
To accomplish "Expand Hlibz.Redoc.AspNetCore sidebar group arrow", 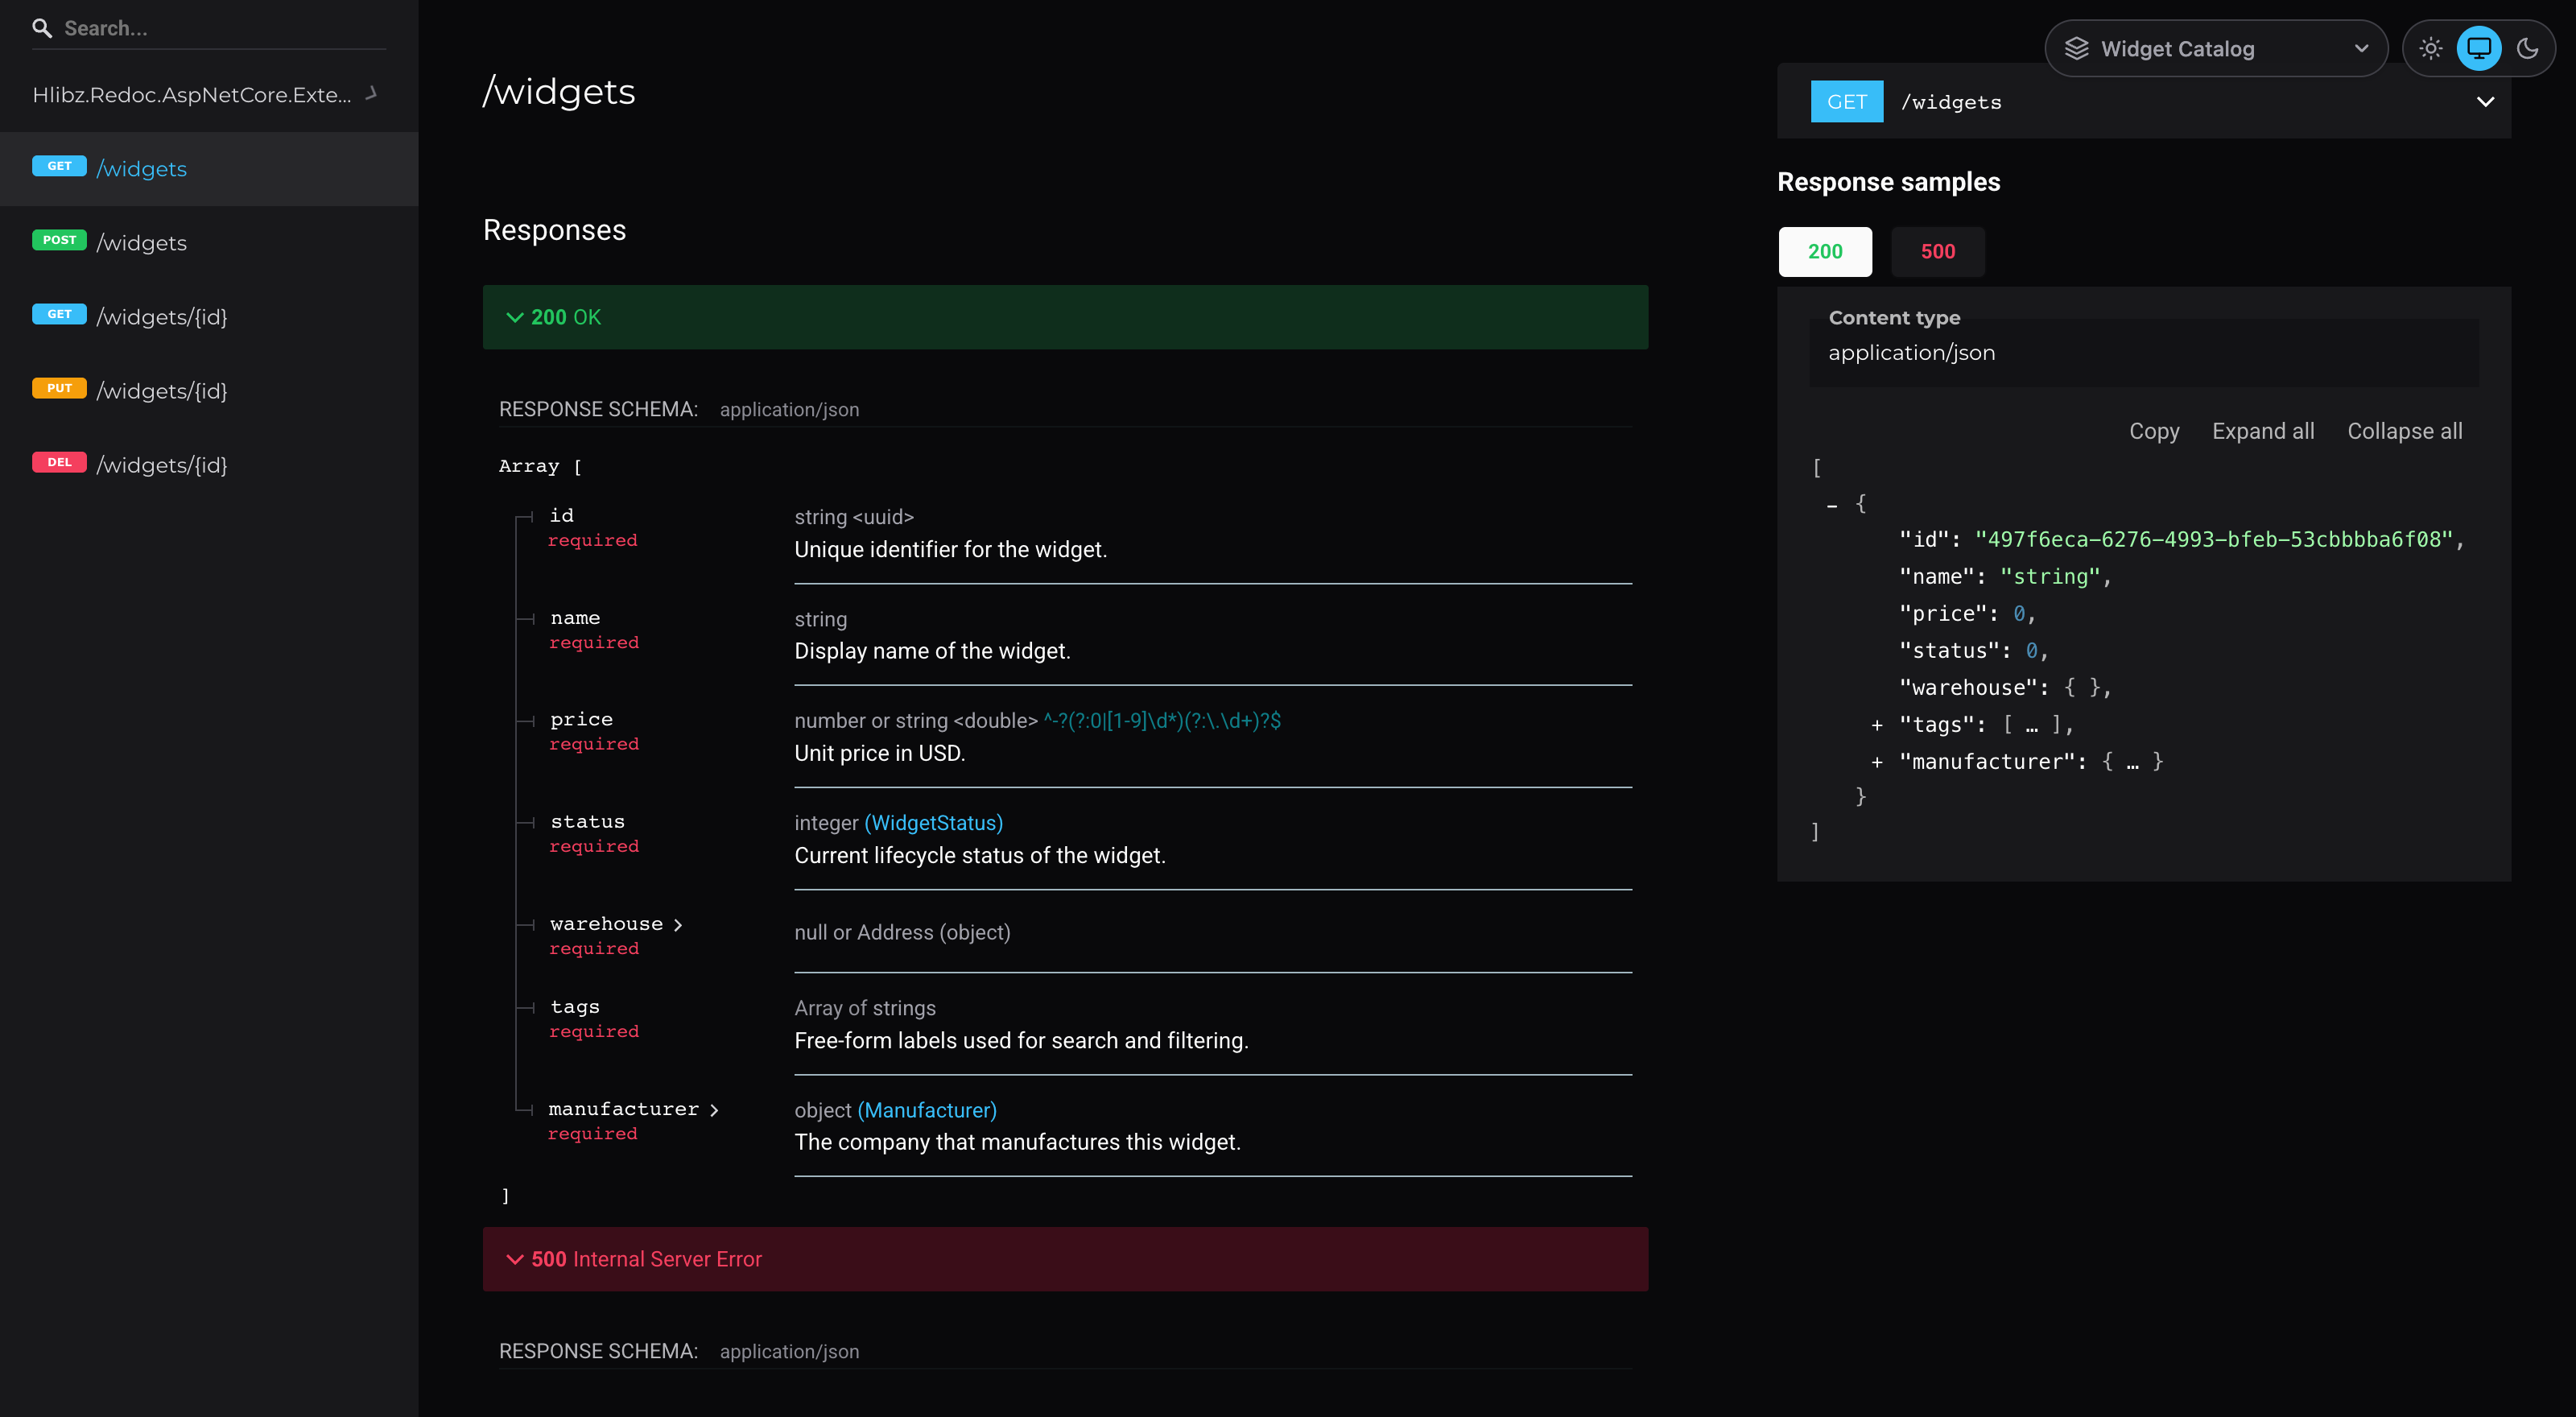I will pyautogui.click(x=371, y=94).
